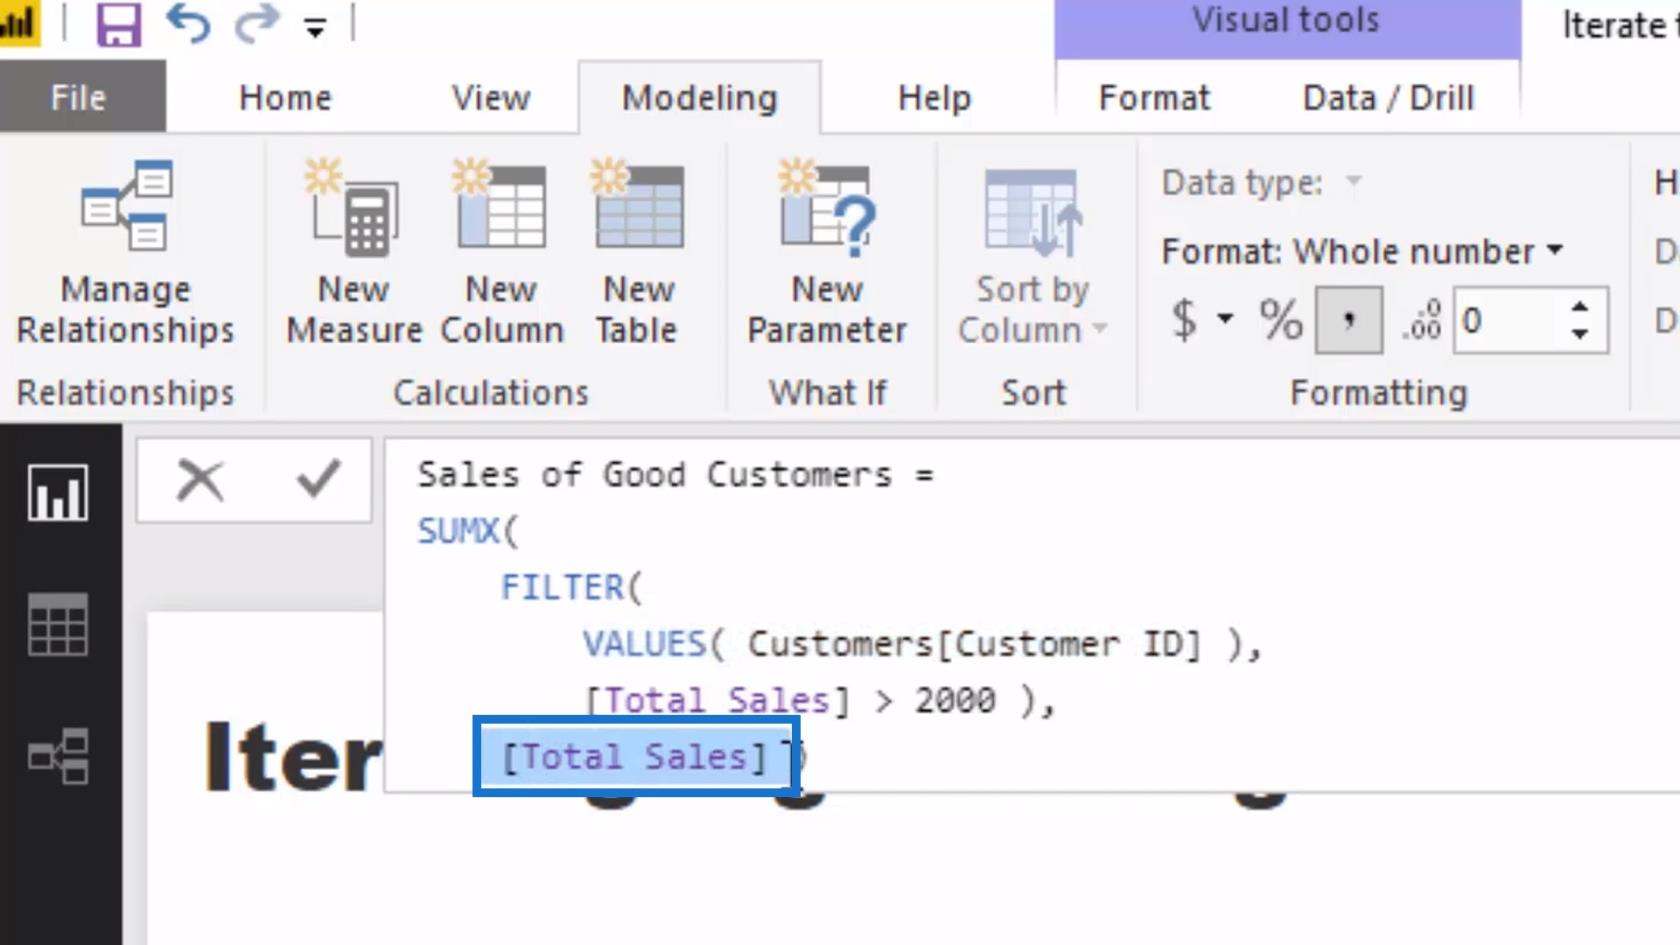Click the decimal places input field

[x=1505, y=320]
